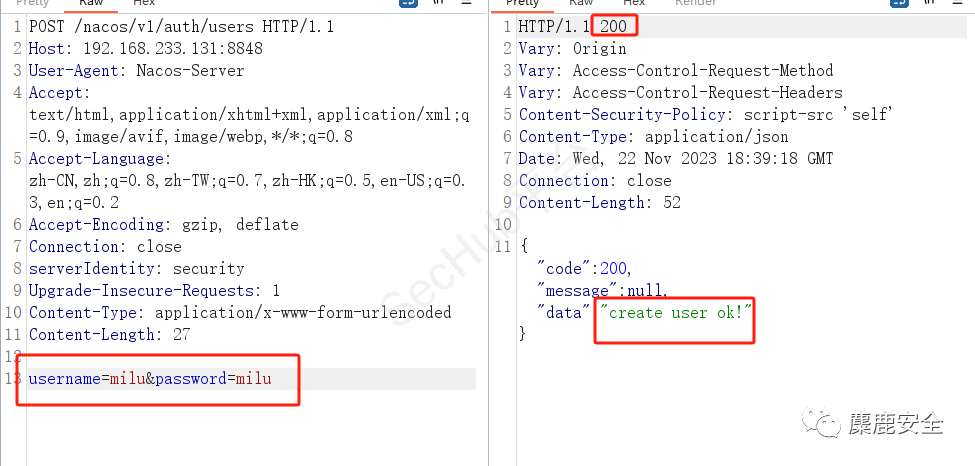Viewport: 975px width, 466px height.
Task: Switch to the request Pretty tab
Action: point(33,4)
